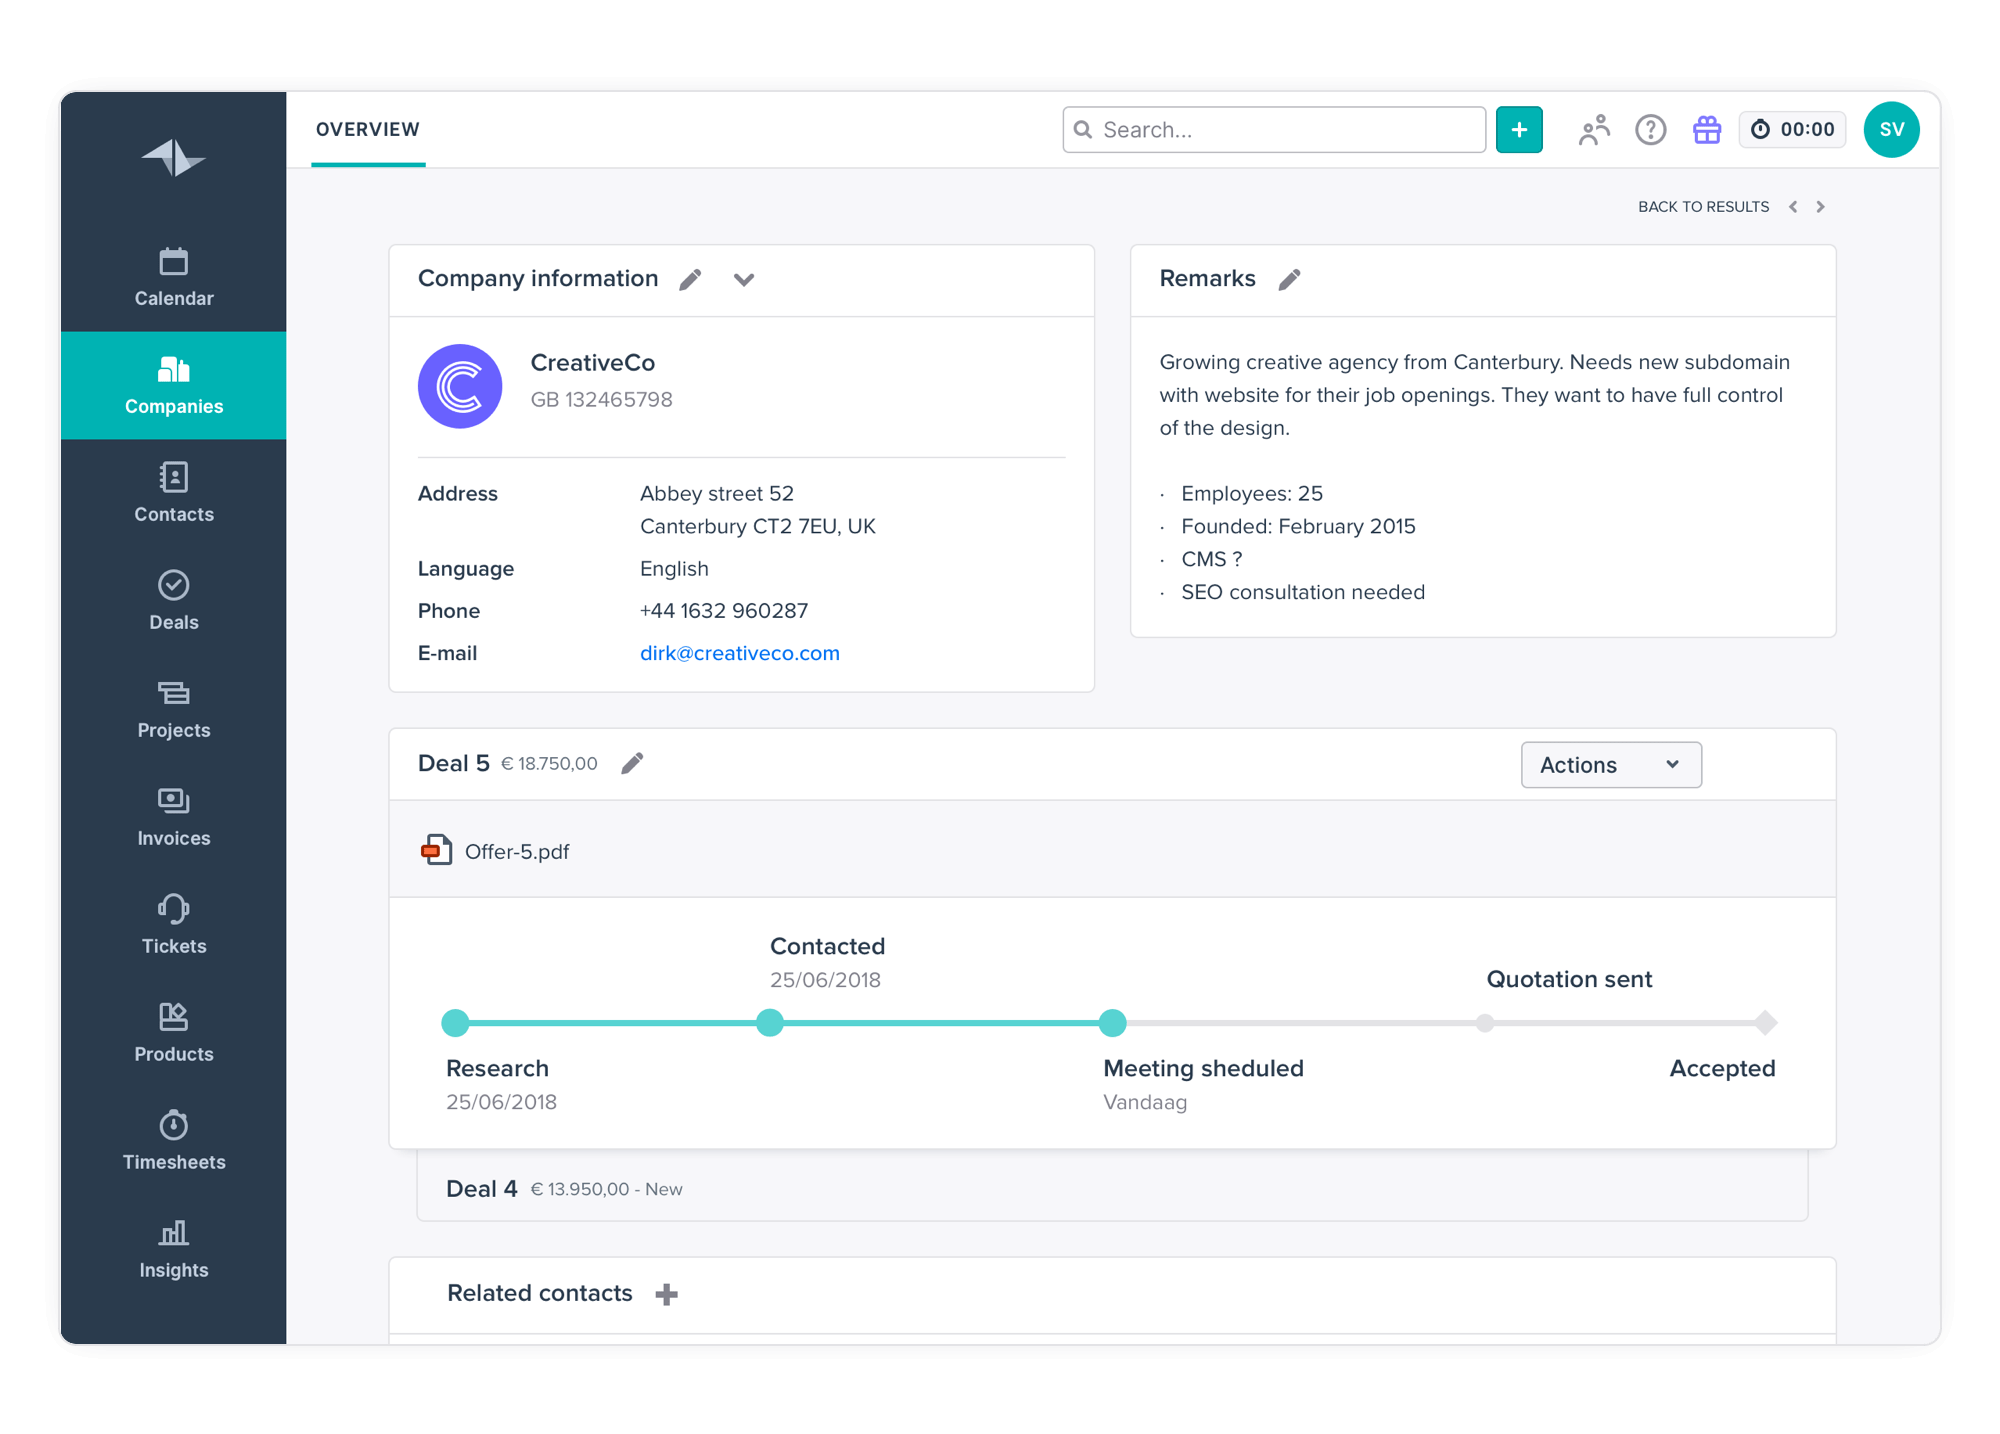Screen dimensions: 2000x1434
Task: Open help question mark icon
Action: point(1650,130)
